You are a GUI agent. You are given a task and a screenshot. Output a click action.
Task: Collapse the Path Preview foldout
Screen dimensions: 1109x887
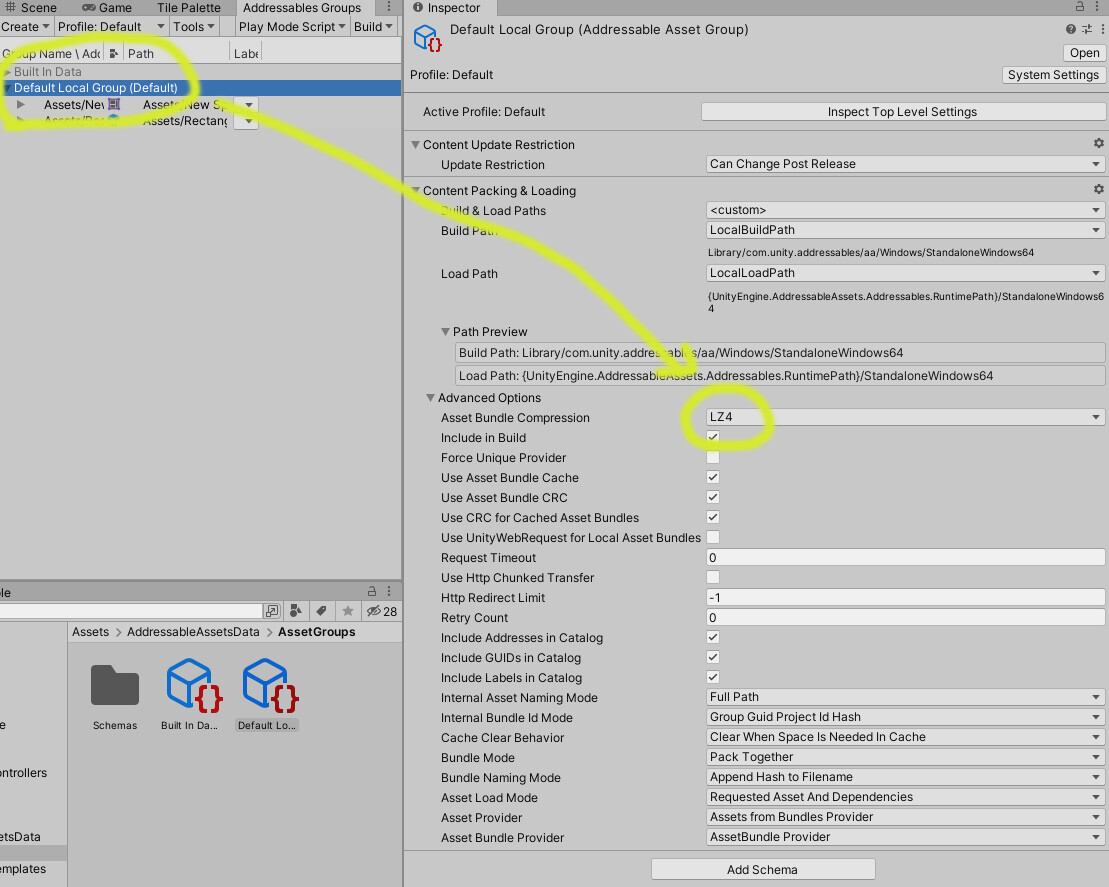coord(446,331)
